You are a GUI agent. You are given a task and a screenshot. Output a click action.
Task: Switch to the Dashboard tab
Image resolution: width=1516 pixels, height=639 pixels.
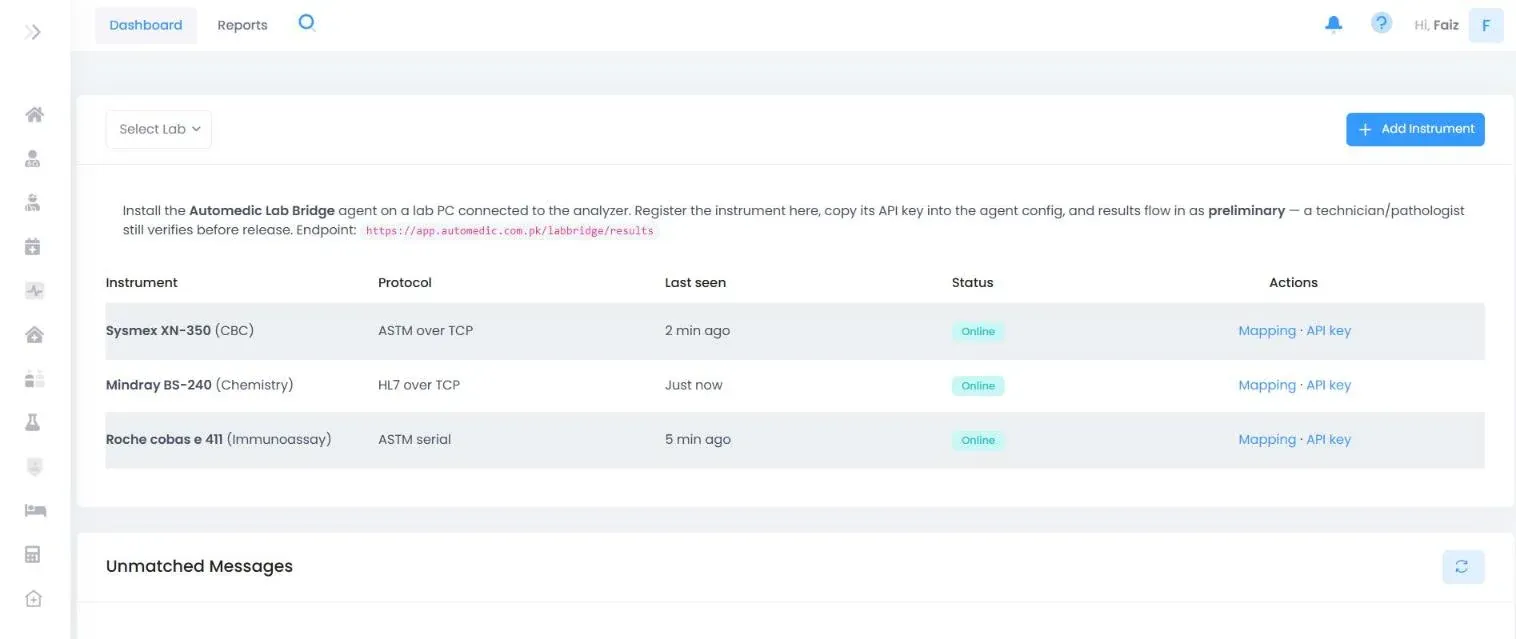click(146, 25)
